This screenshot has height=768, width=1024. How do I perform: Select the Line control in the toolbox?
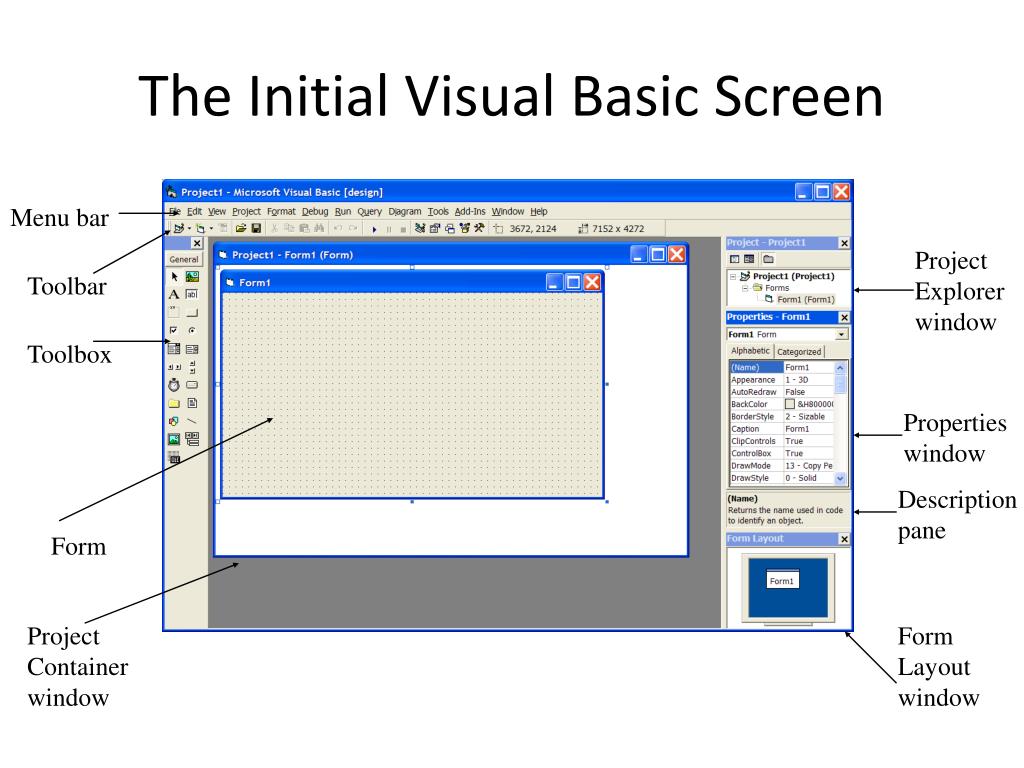(x=192, y=421)
